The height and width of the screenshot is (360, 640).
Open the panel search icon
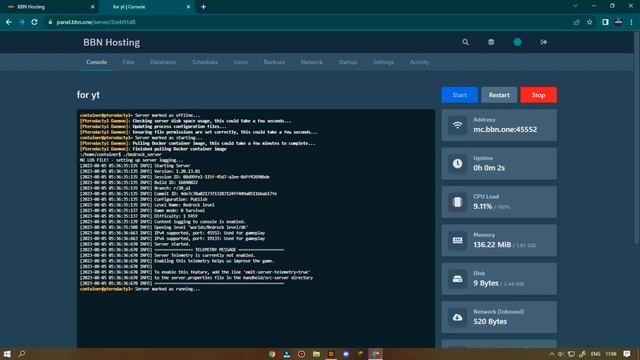click(465, 42)
